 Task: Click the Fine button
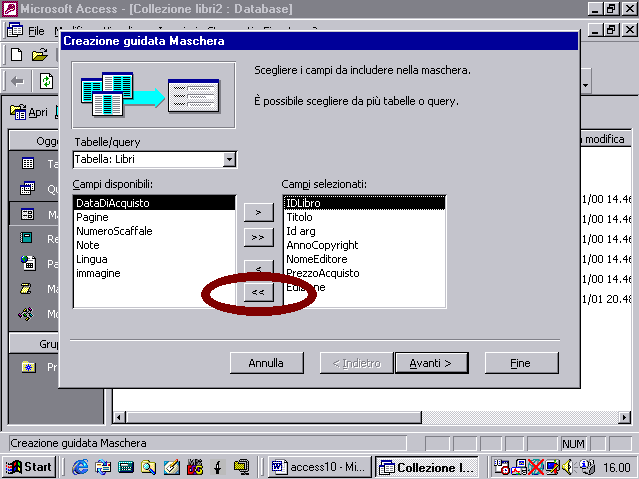[521, 363]
